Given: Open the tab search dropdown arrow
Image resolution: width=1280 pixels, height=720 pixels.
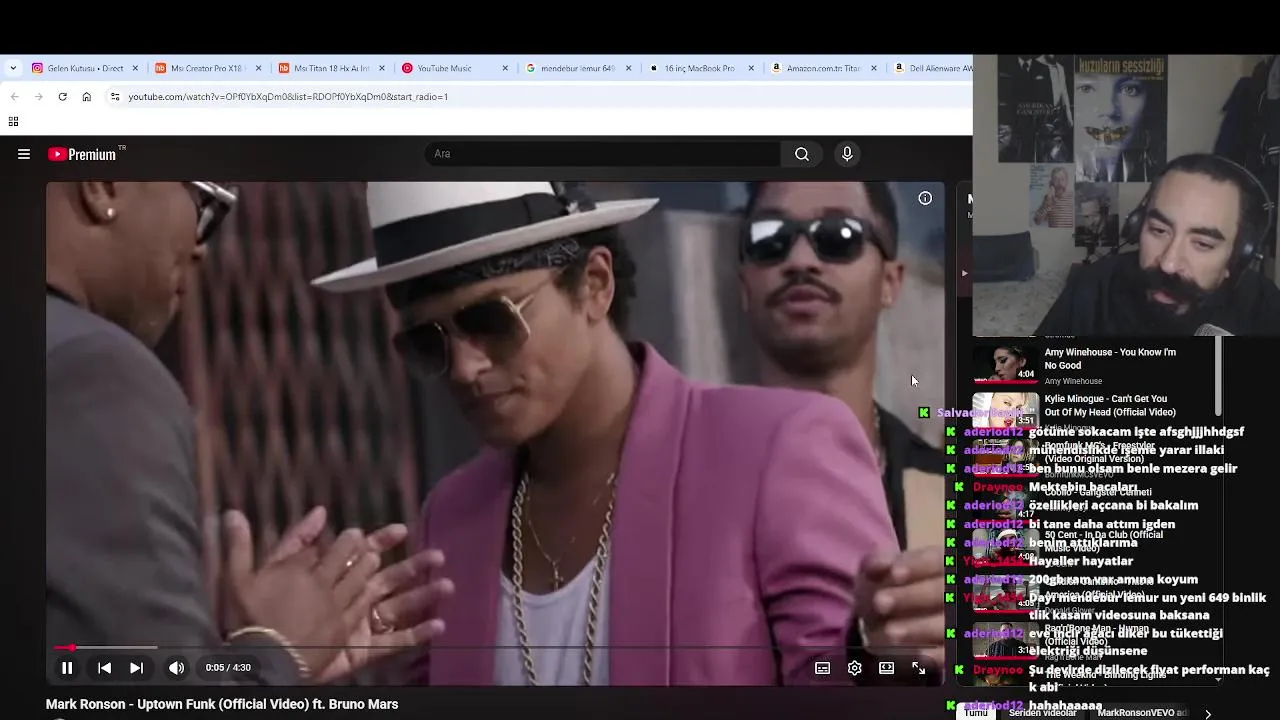Looking at the screenshot, I should pos(13,68).
